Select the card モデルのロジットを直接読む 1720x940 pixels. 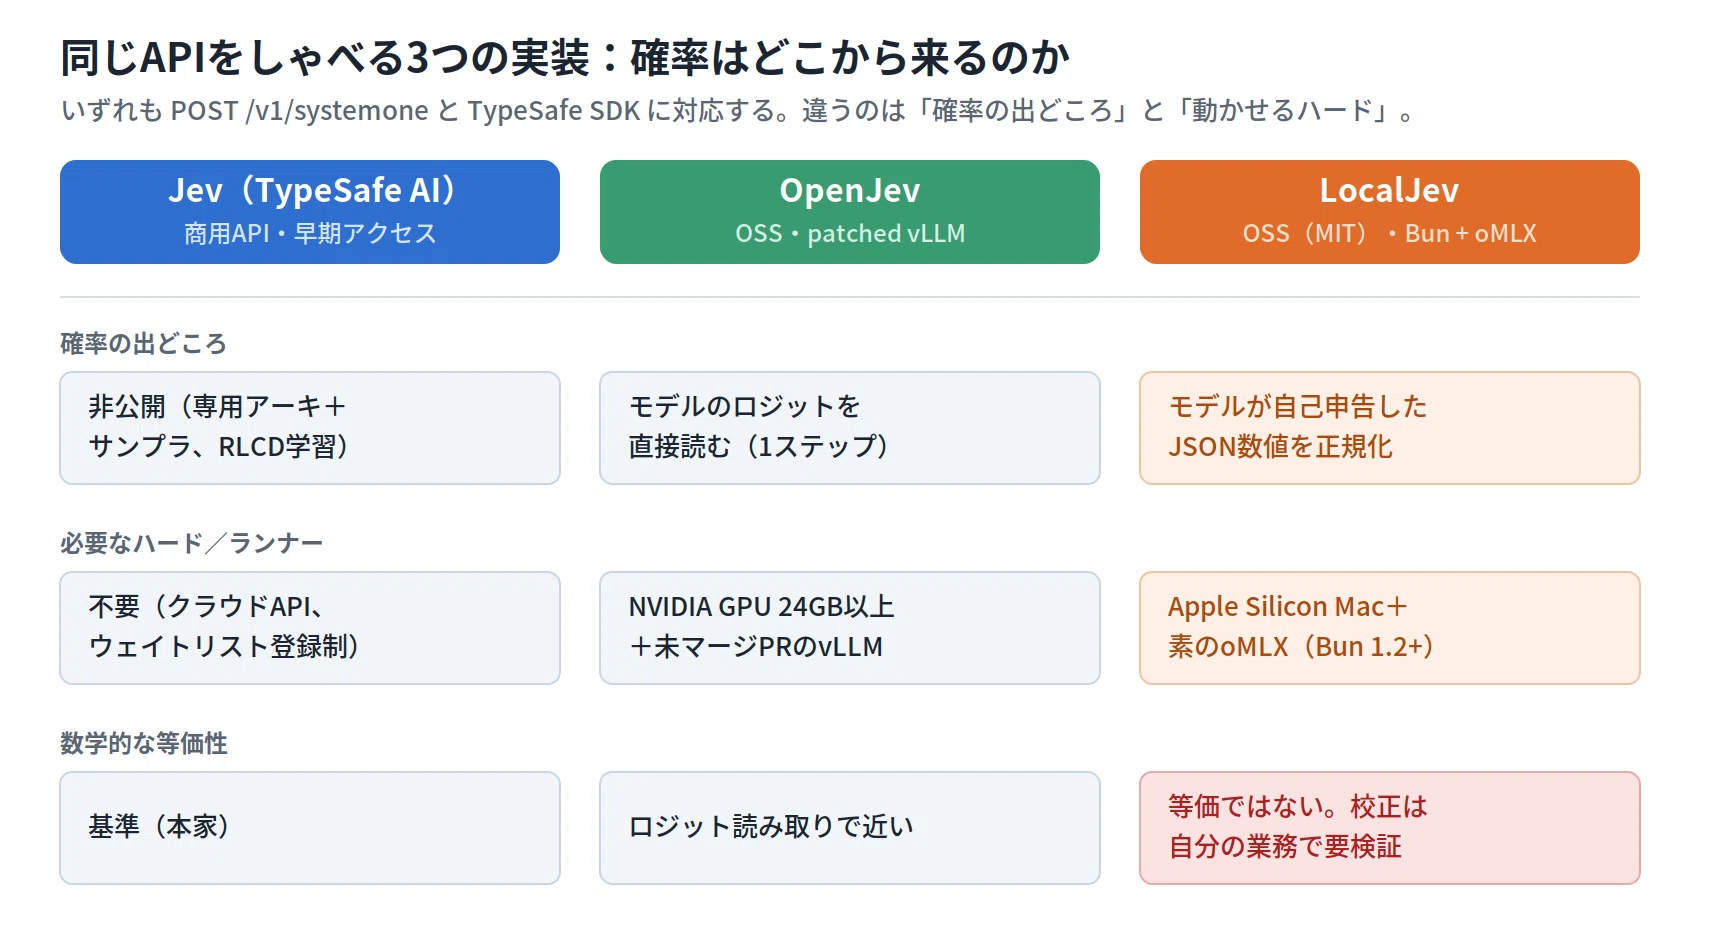[850, 428]
